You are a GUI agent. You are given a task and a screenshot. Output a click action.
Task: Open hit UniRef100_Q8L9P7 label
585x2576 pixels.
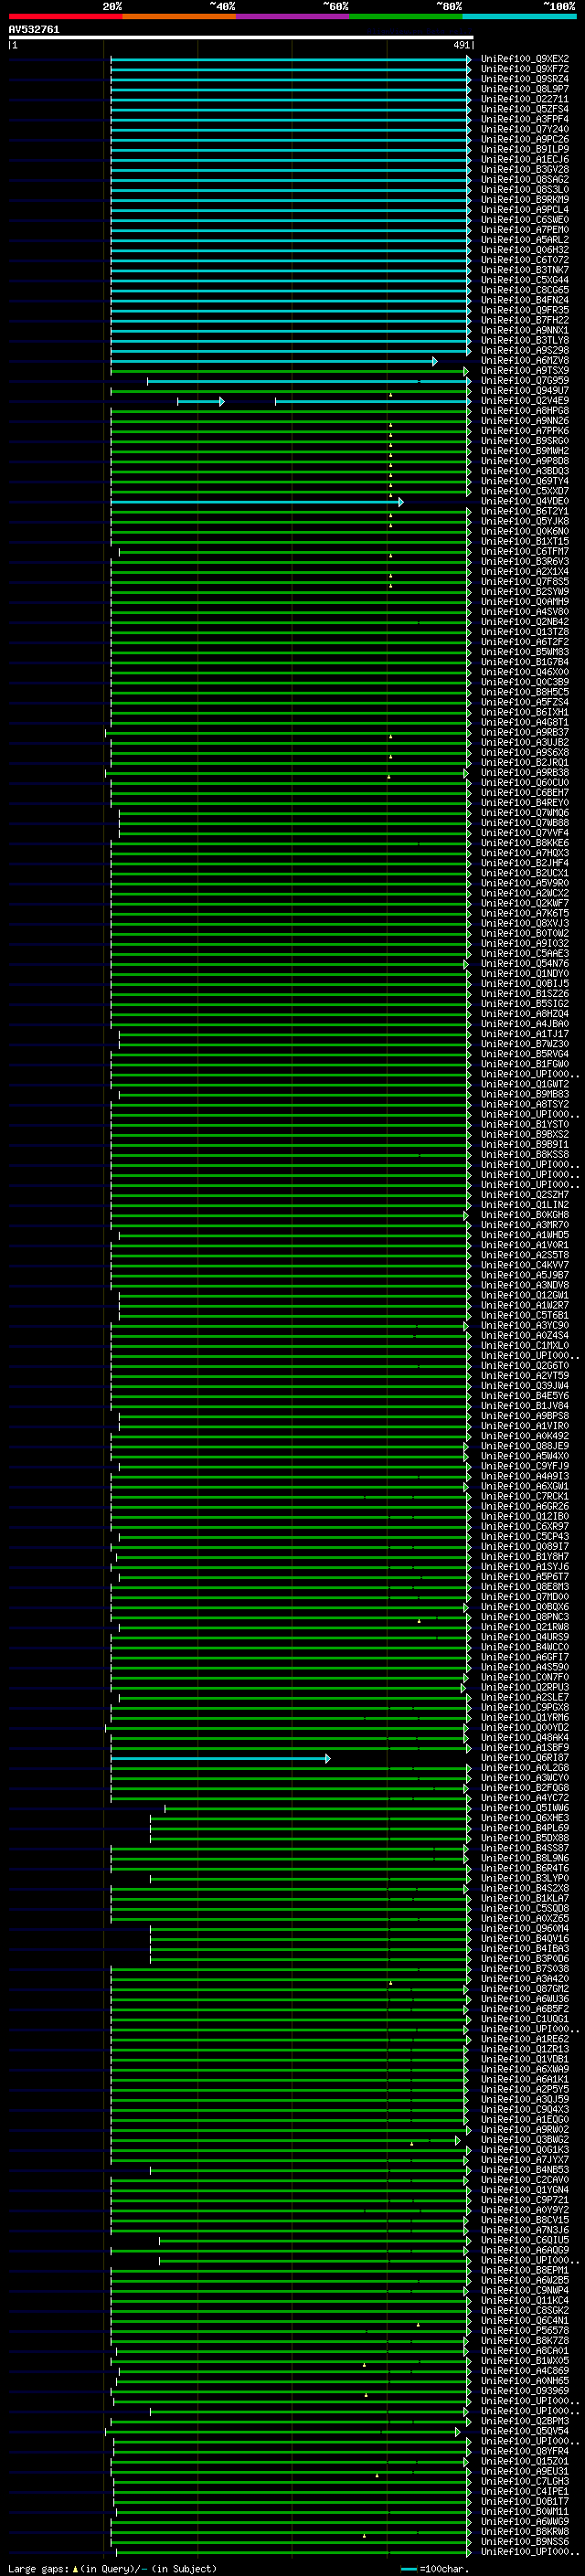pos(524,89)
